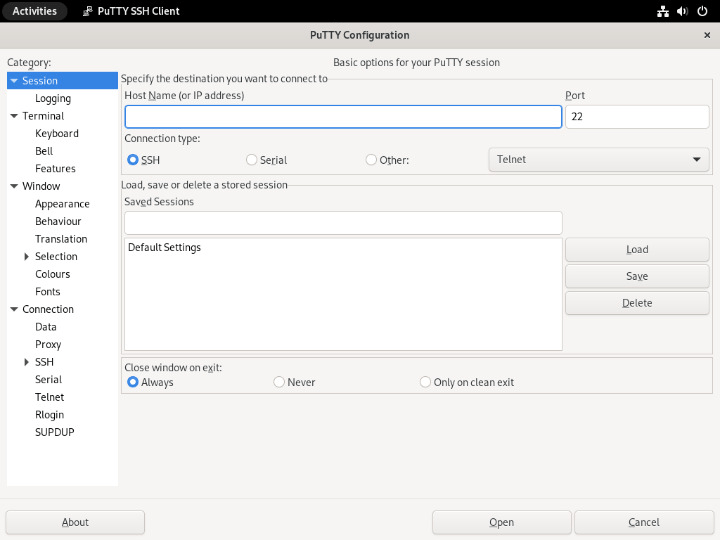Image resolution: width=720 pixels, height=540 pixels.
Task: Click the Saved Sessions name field
Action: (343, 223)
